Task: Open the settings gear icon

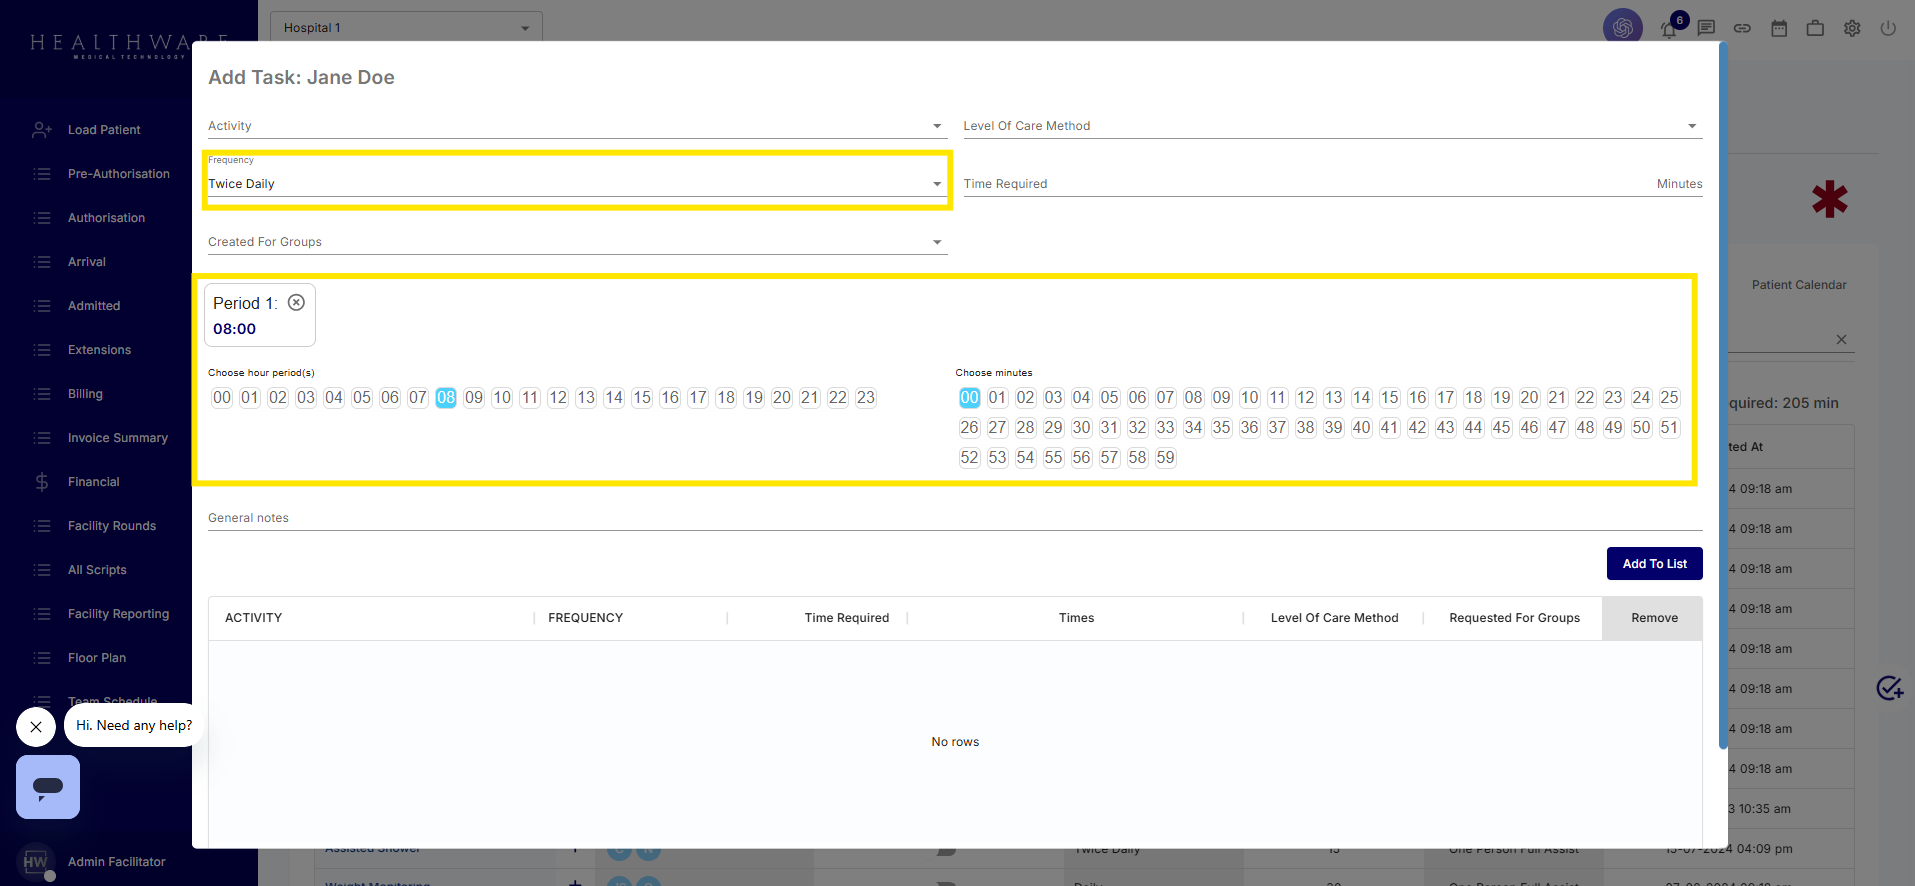Action: pyautogui.click(x=1852, y=28)
